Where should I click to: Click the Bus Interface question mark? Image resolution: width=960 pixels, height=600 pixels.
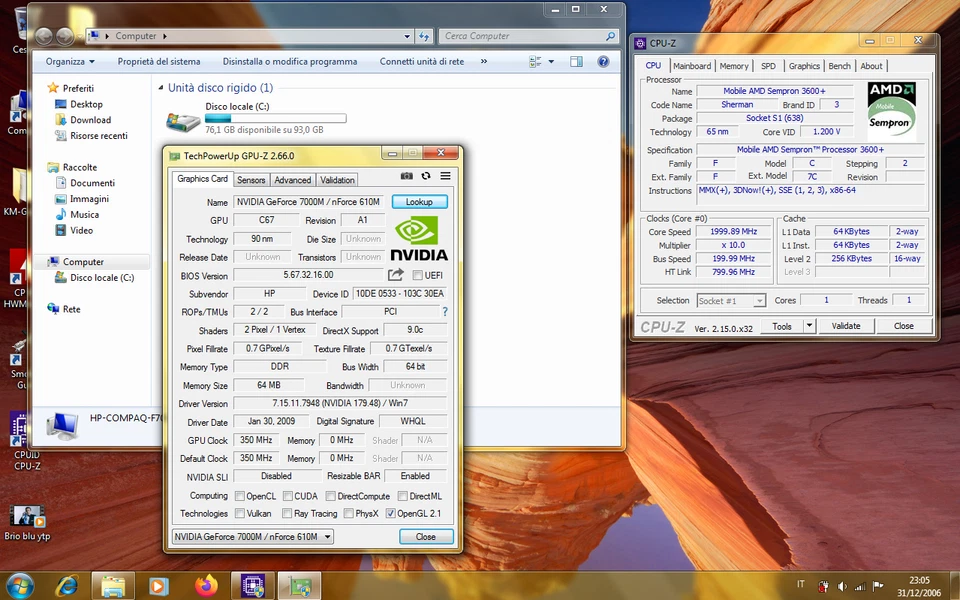445,312
